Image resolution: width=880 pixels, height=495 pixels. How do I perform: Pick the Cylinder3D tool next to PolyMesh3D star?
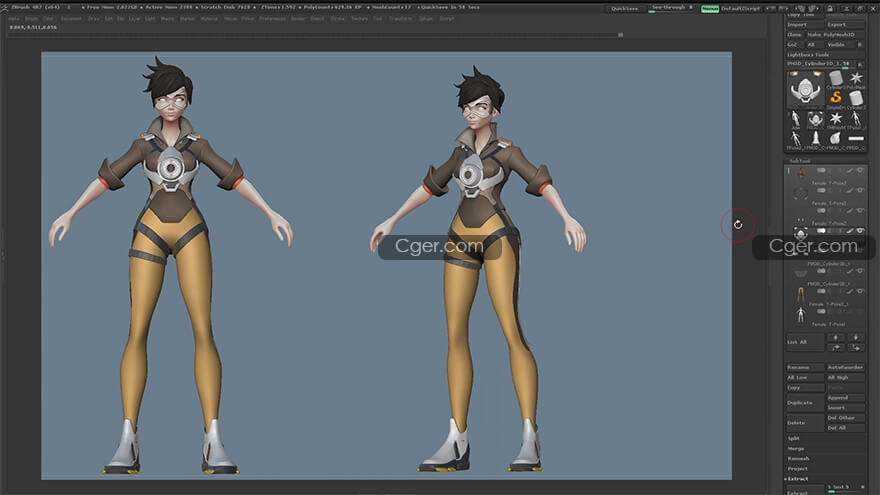click(x=836, y=79)
